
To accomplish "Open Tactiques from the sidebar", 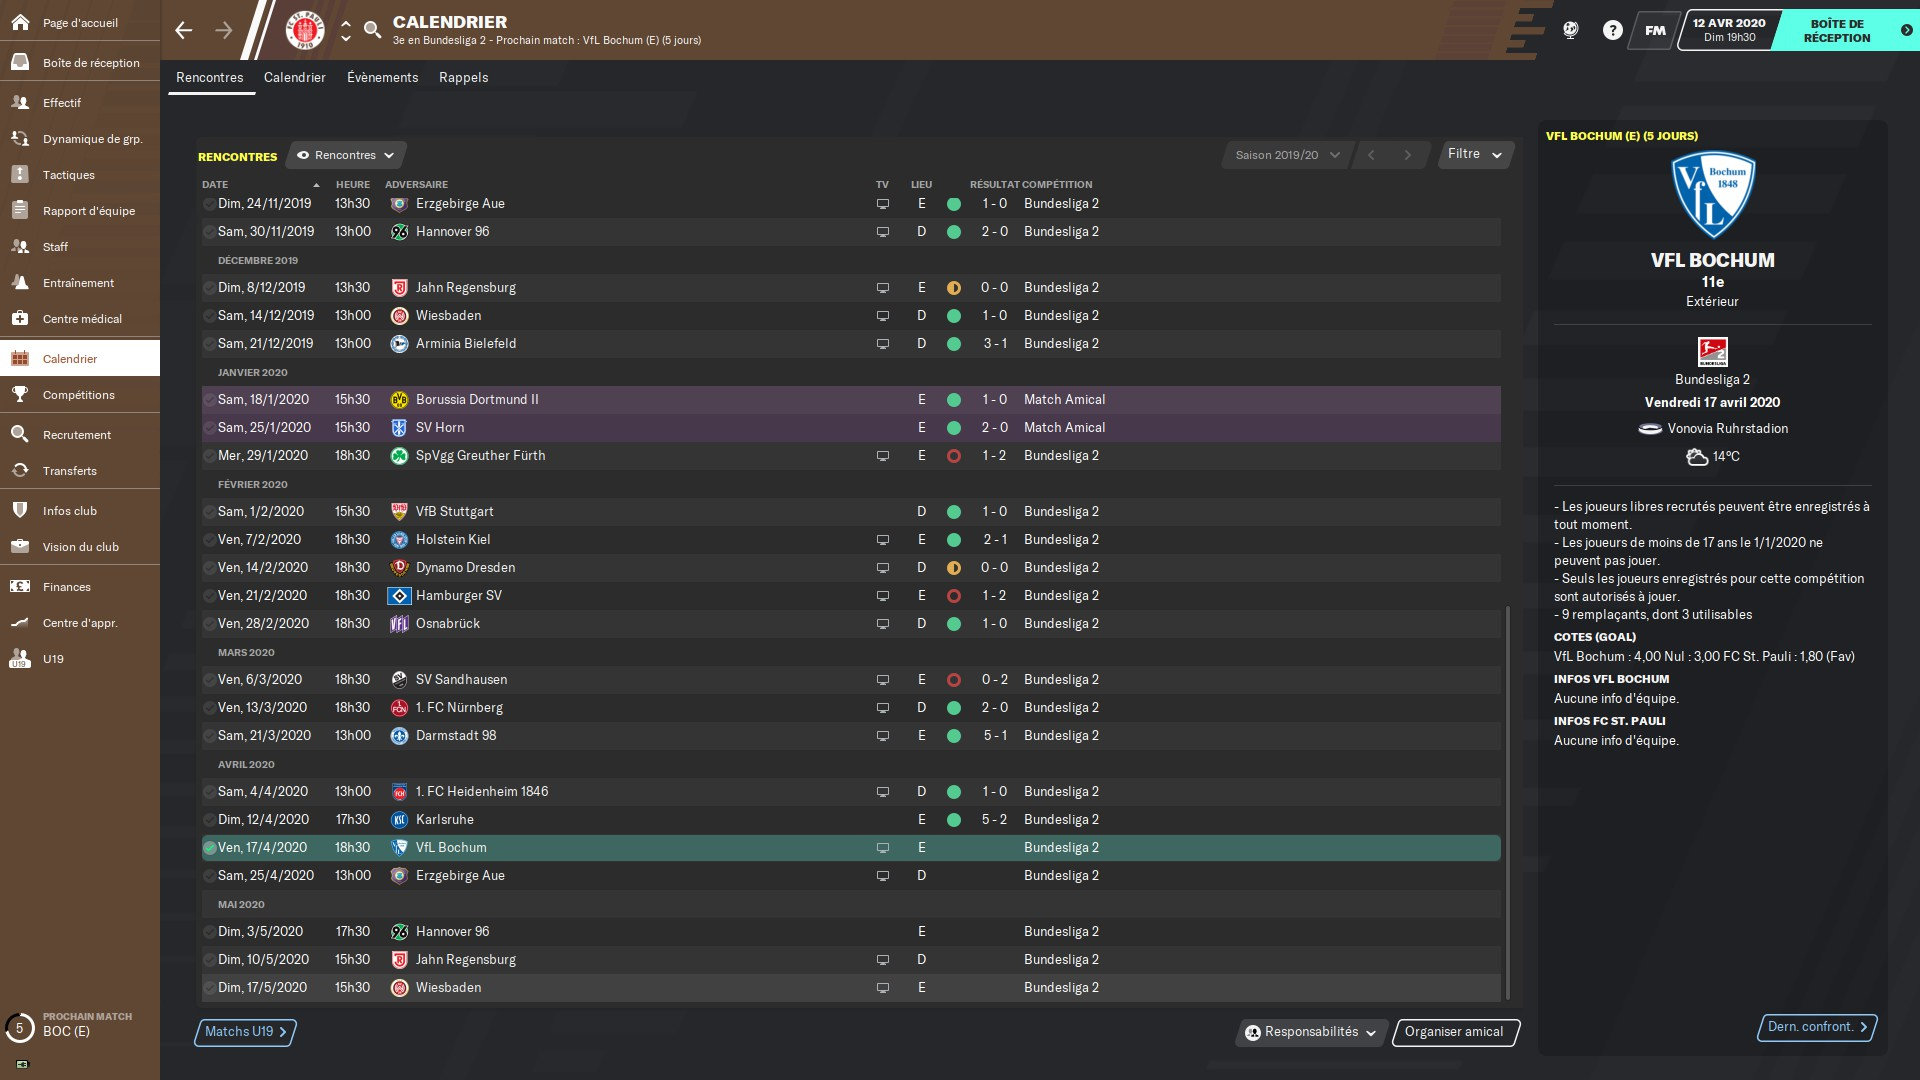I will point(69,175).
